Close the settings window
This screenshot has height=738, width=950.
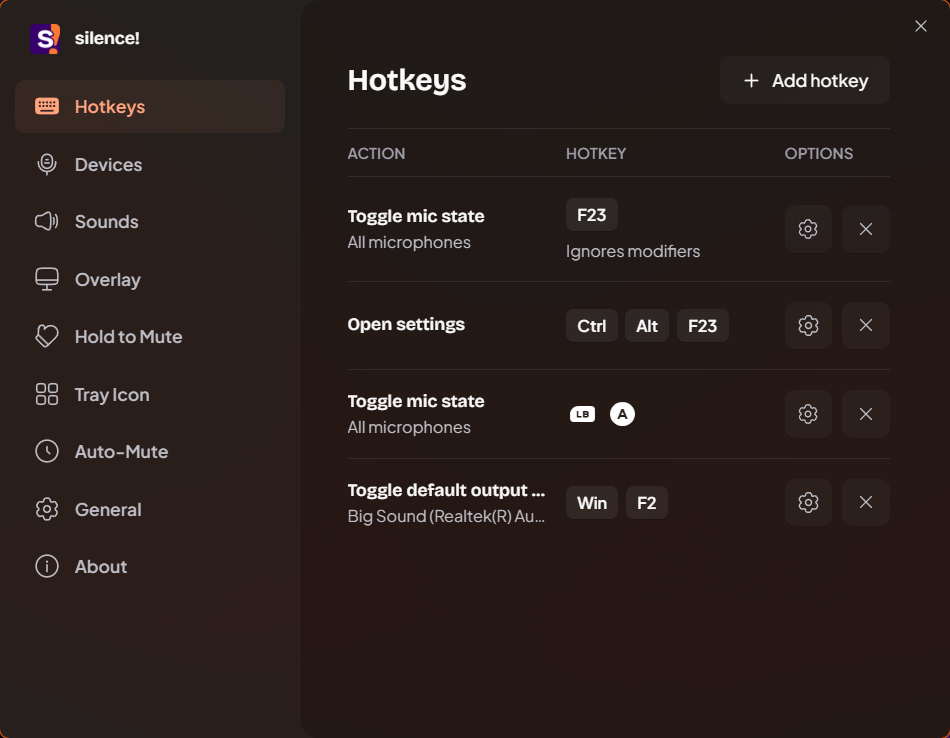pyautogui.click(x=920, y=26)
